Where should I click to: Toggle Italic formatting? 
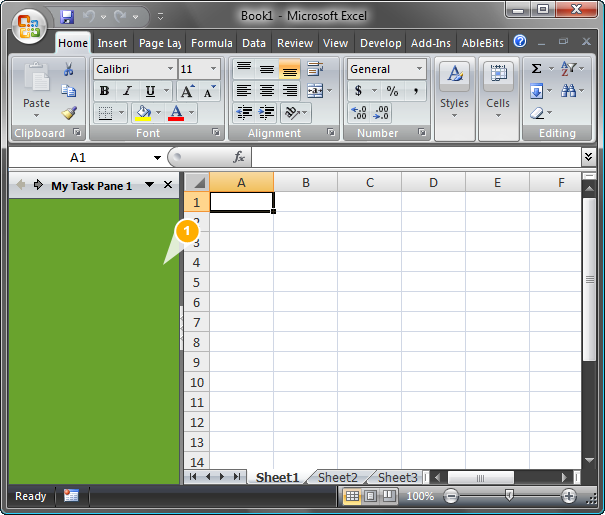(x=127, y=91)
